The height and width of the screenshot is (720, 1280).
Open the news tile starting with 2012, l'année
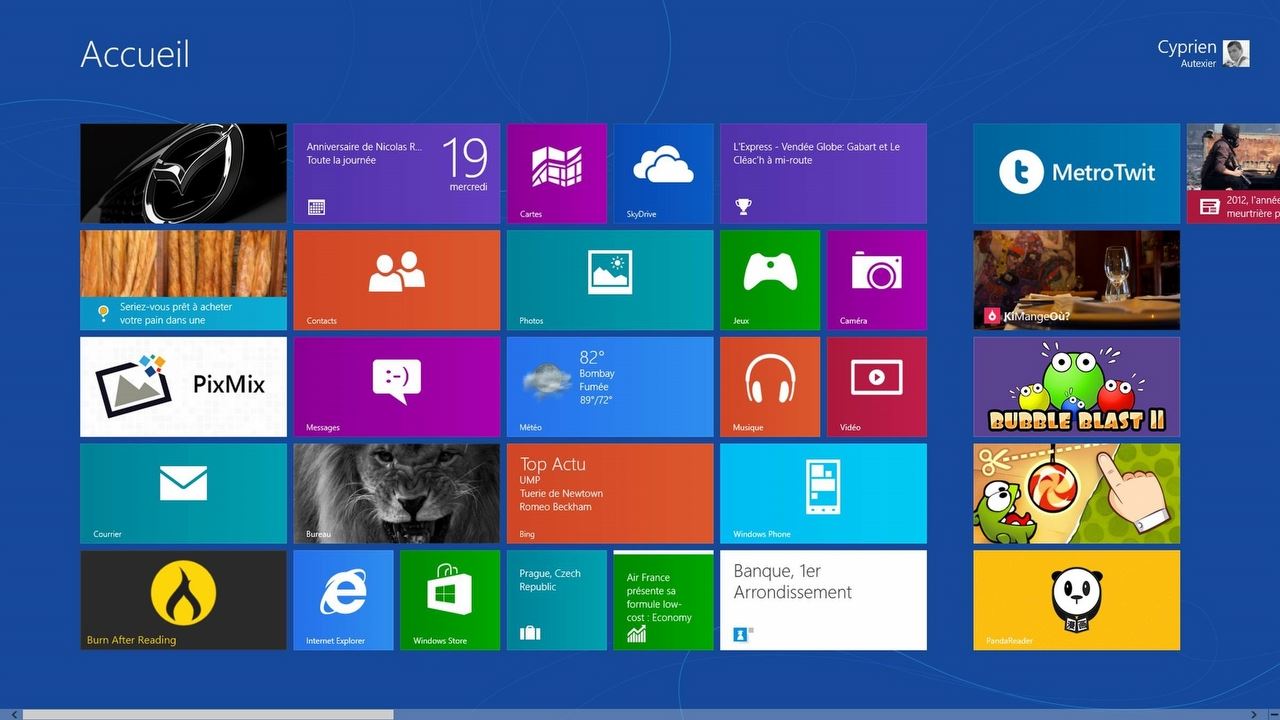[x=1233, y=173]
